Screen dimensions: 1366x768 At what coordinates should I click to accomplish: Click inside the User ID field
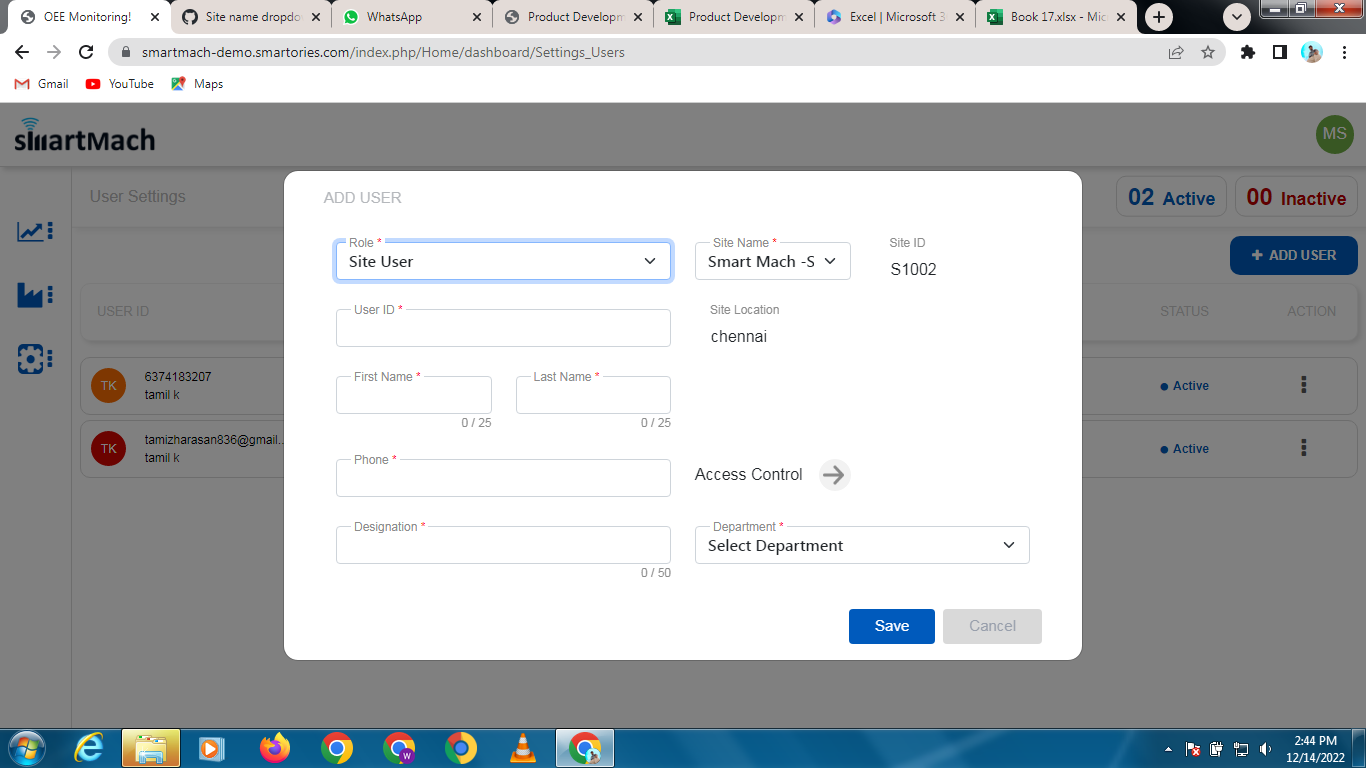[x=503, y=328]
